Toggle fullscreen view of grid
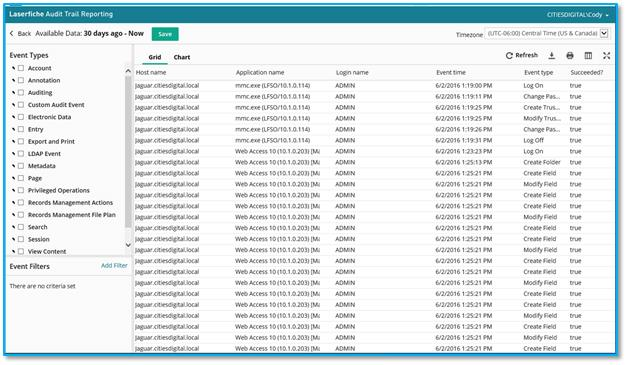This screenshot has width=627, height=365. click(x=607, y=56)
